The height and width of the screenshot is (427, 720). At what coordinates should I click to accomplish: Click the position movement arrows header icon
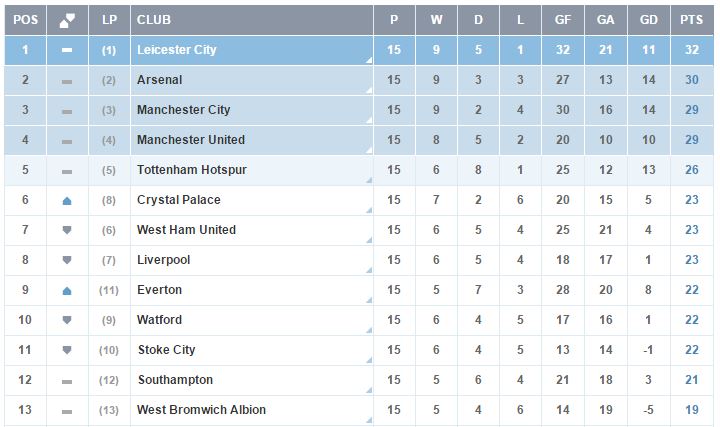point(67,20)
